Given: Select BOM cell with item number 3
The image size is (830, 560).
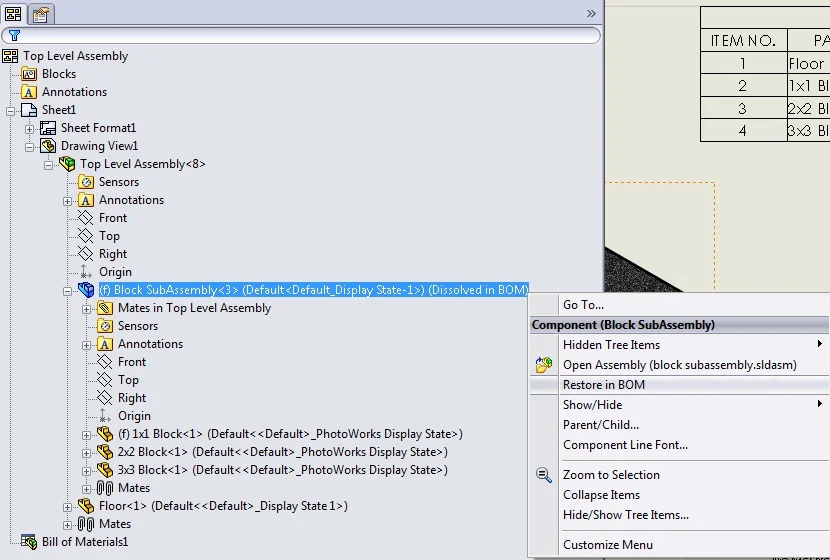Looking at the screenshot, I should (x=744, y=108).
